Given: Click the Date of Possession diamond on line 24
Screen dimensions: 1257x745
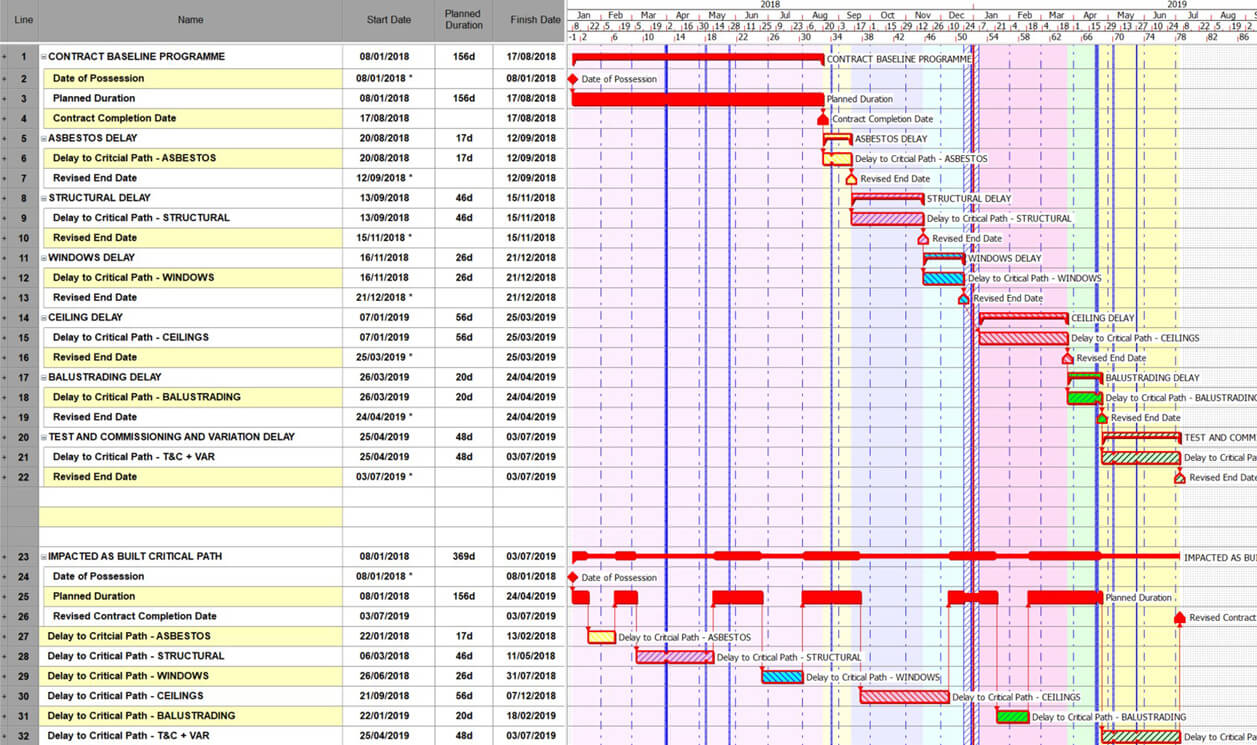Looking at the screenshot, I should (x=573, y=577).
